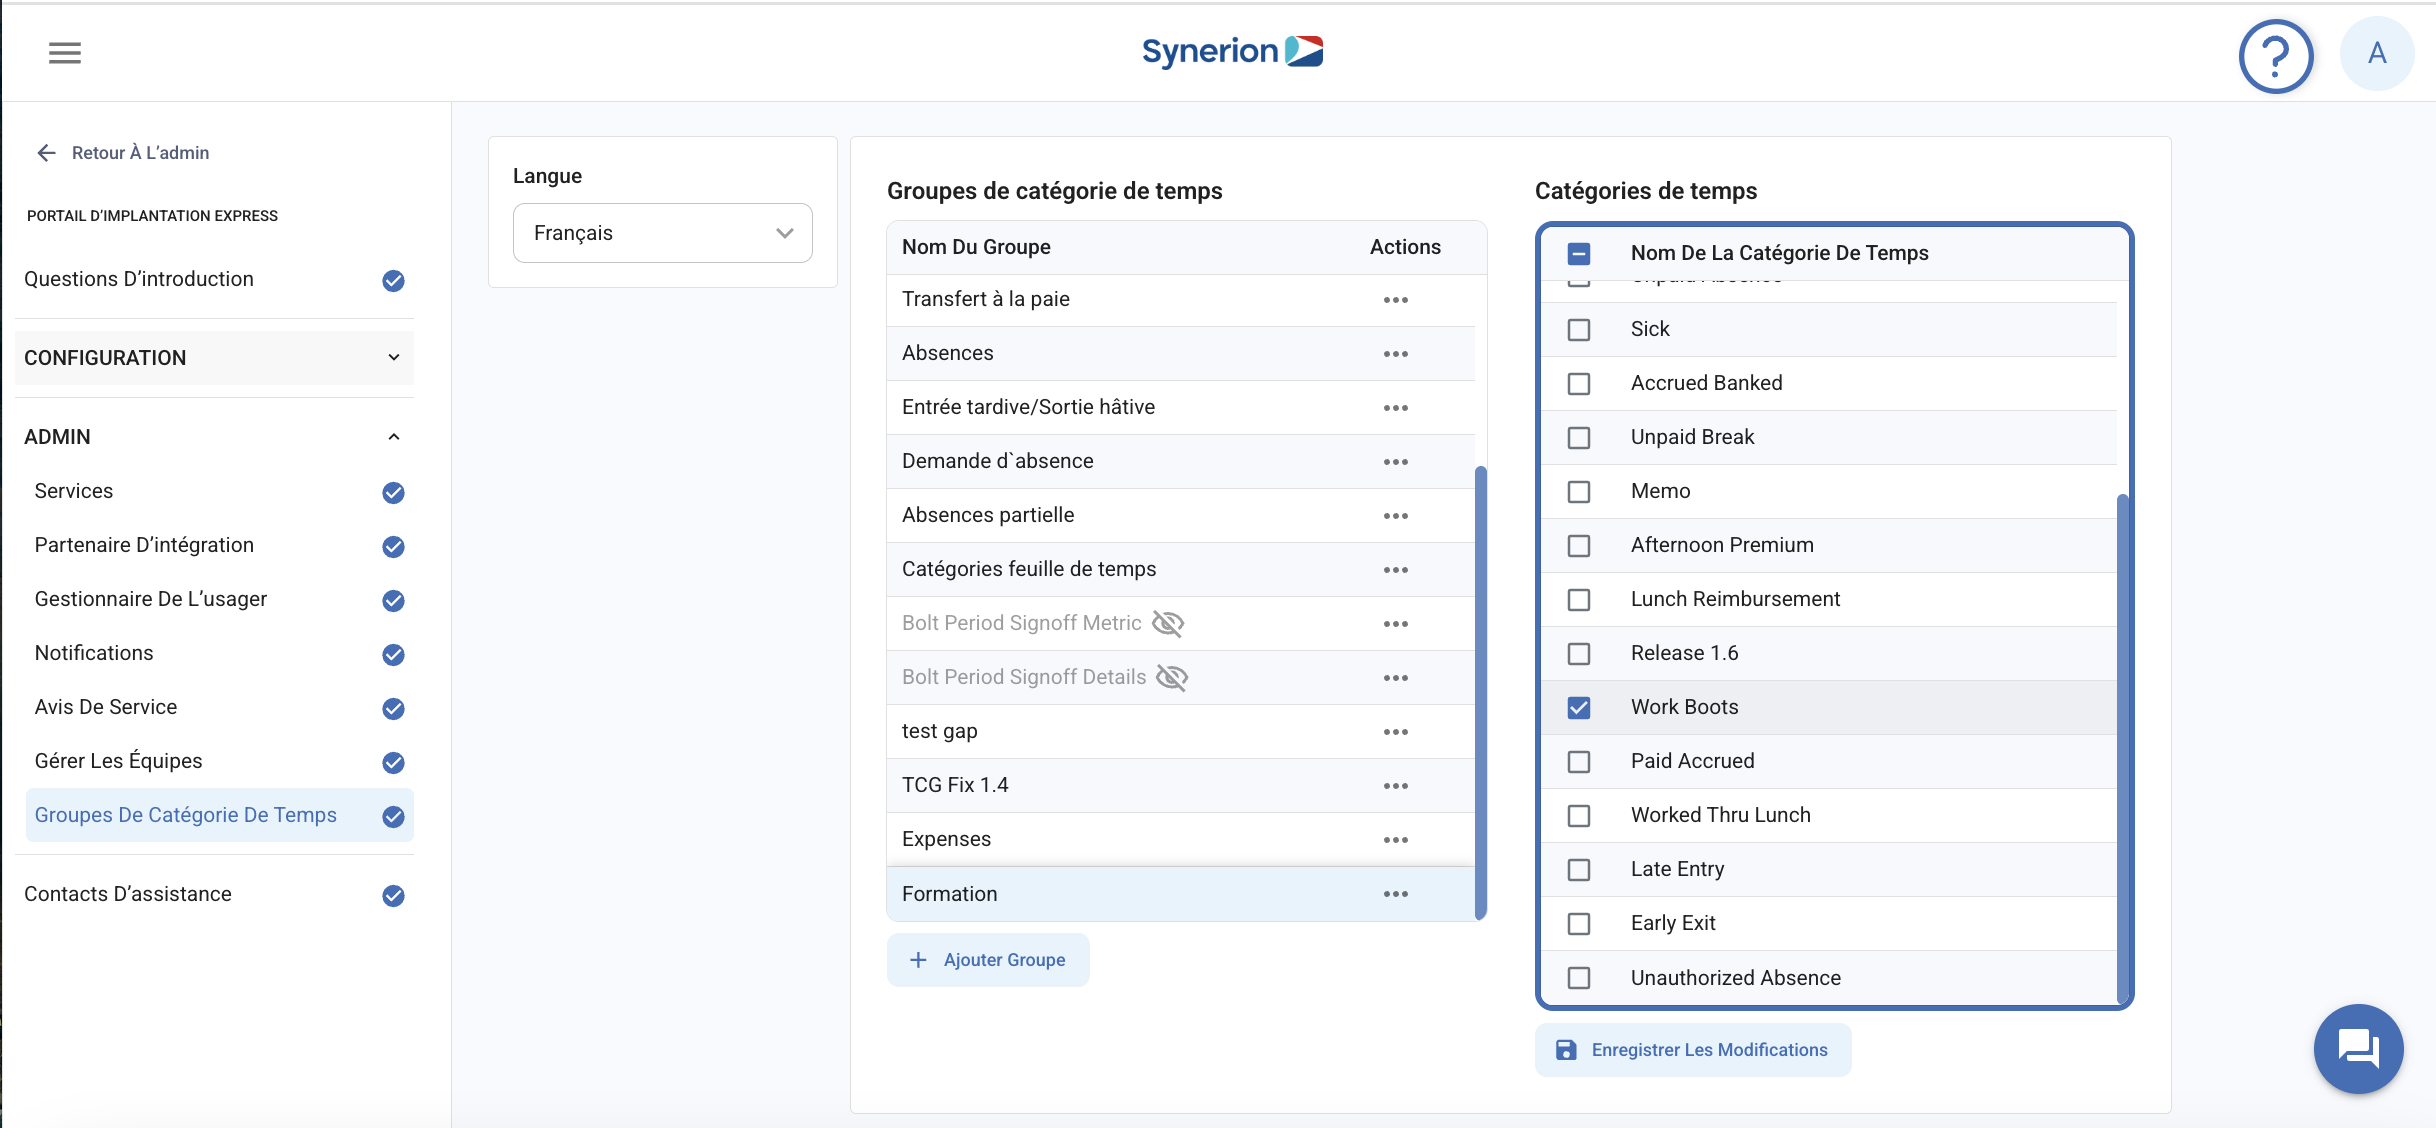The image size is (2436, 1128).
Task: Click the Nom Du Groupe column header
Action: 976,247
